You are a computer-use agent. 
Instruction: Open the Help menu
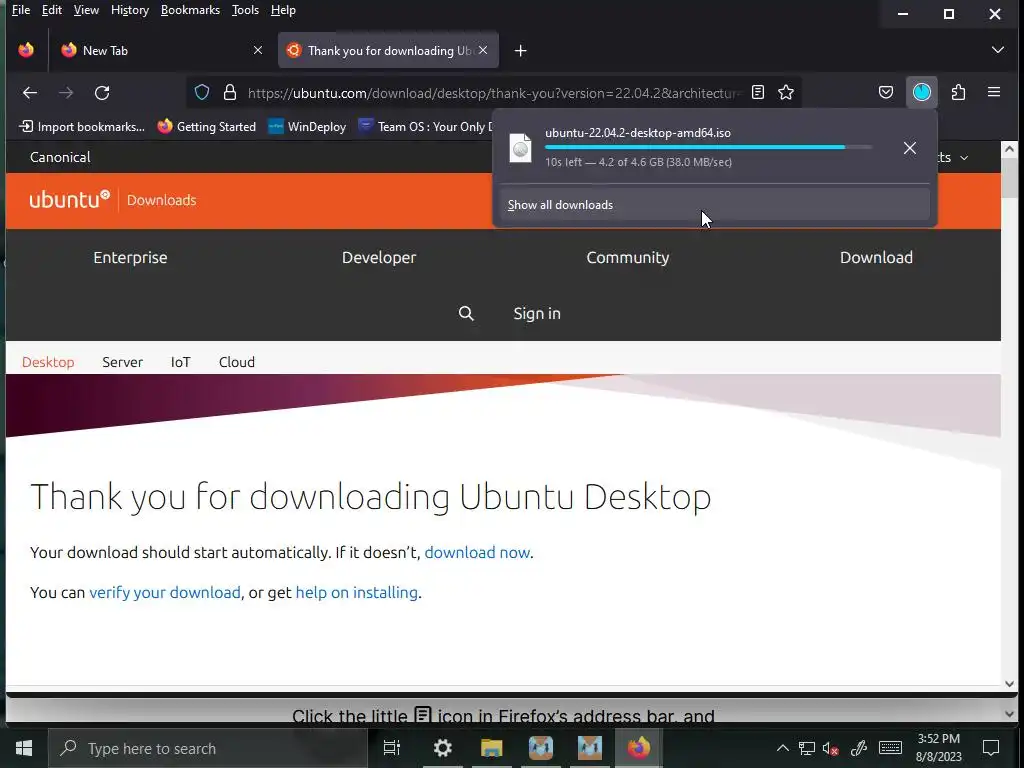tap(283, 10)
